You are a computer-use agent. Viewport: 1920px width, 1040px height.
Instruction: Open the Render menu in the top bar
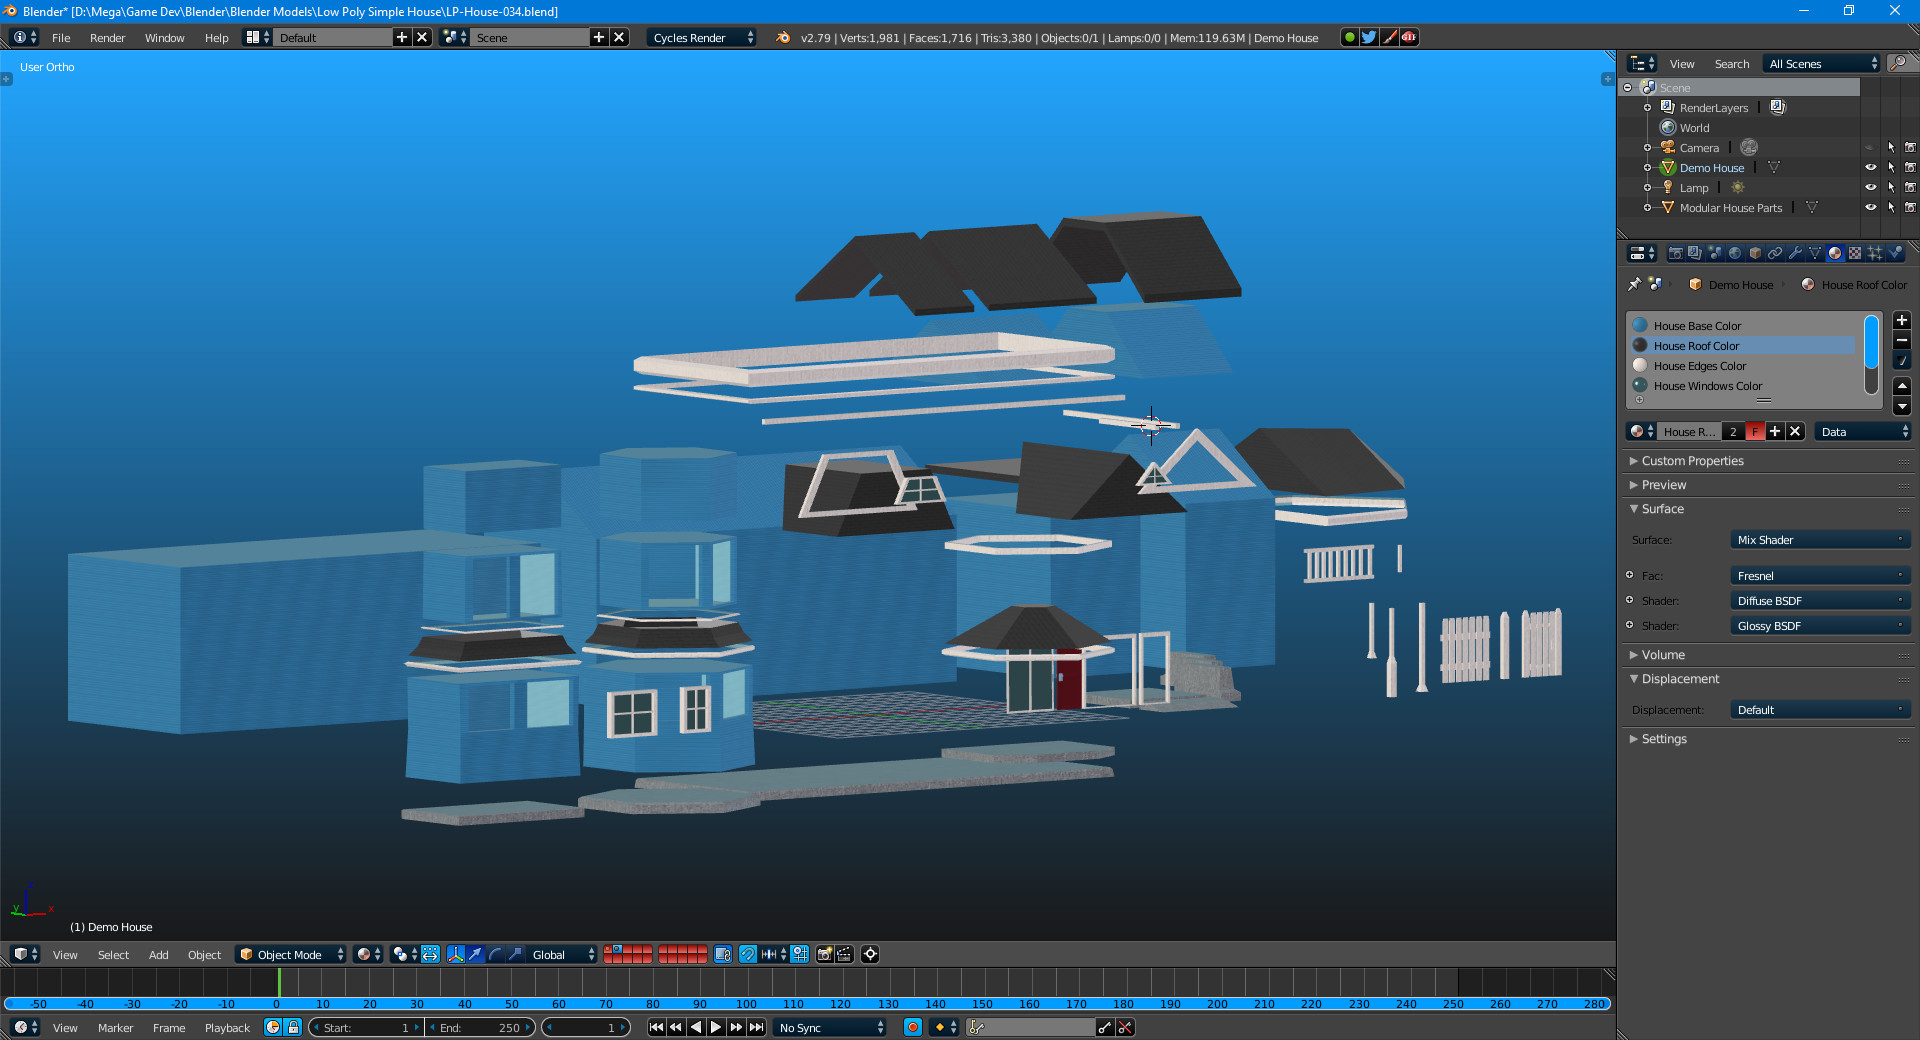pos(107,37)
